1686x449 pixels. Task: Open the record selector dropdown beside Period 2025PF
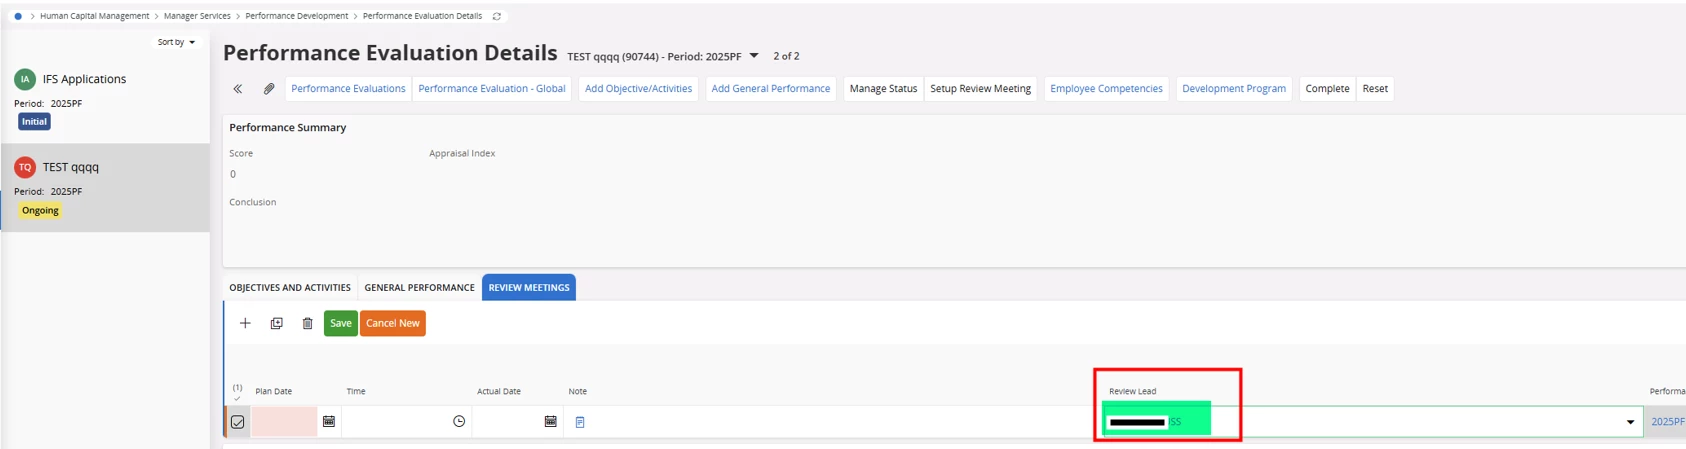754,56
